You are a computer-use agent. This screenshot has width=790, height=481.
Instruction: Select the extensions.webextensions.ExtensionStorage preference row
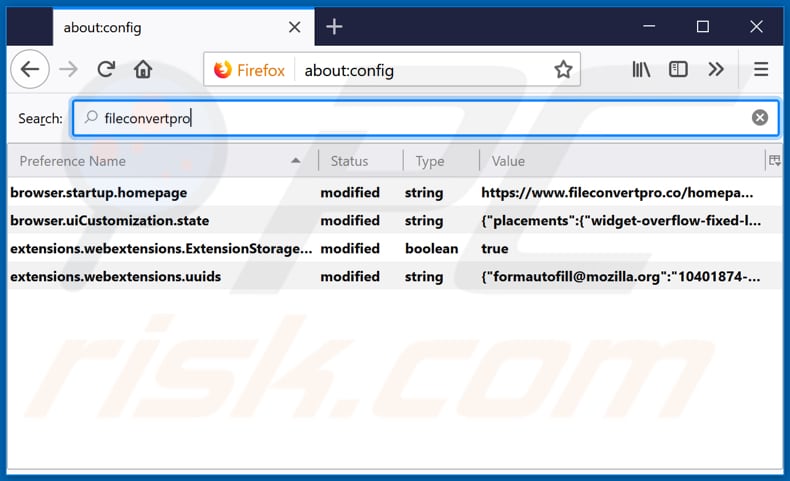pos(395,248)
